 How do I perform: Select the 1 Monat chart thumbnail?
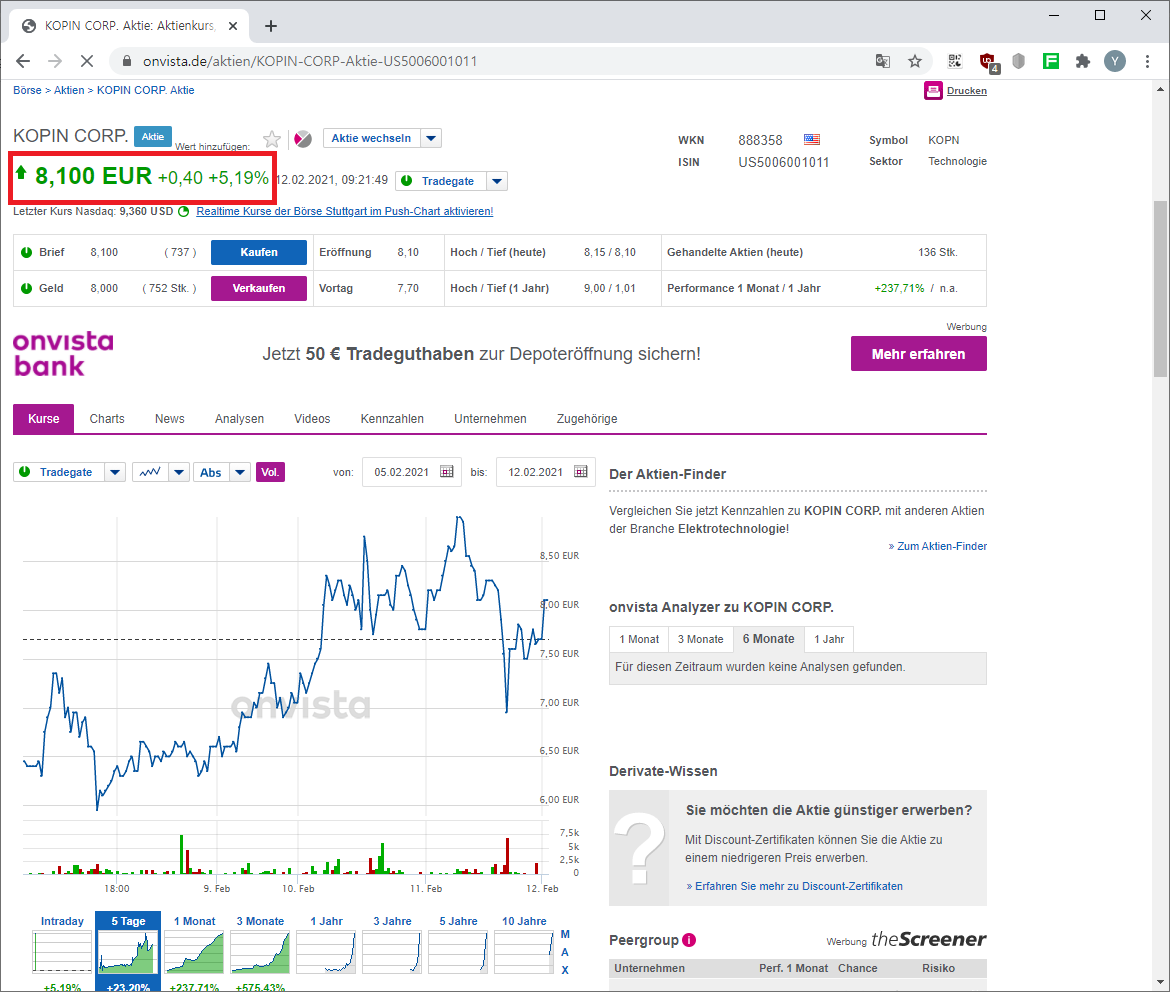(x=194, y=951)
